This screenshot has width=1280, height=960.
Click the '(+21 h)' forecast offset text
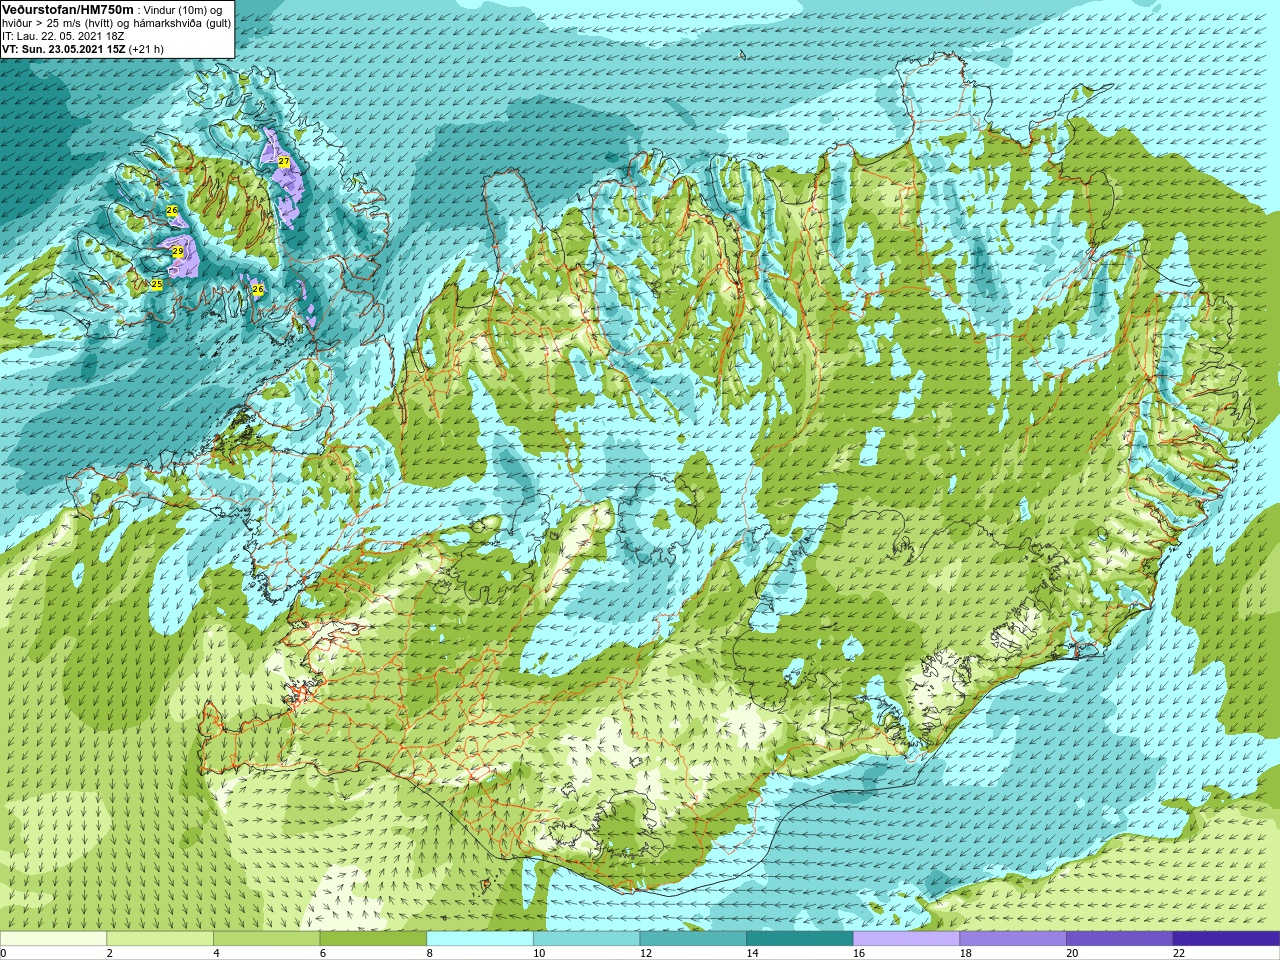146,49
